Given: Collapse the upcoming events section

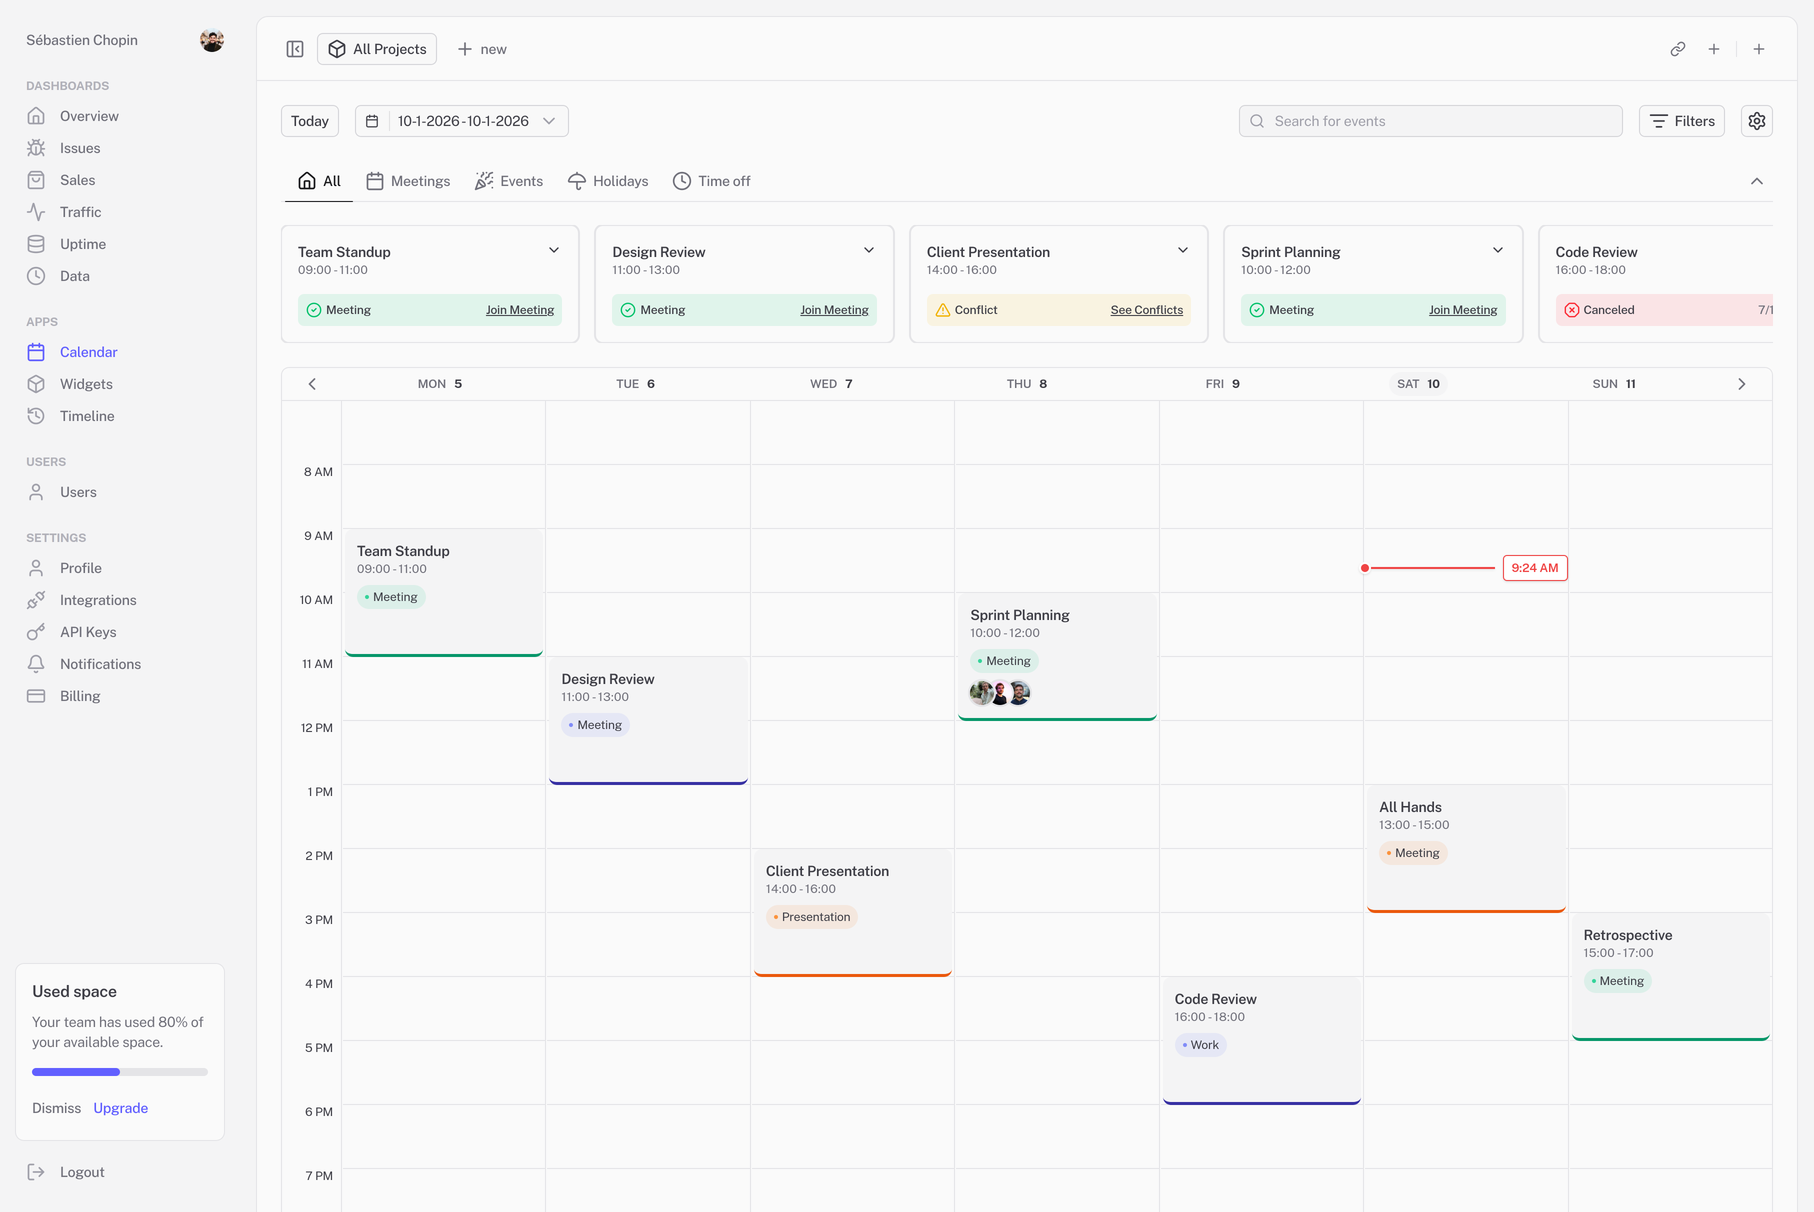Looking at the screenshot, I should [x=1756, y=181].
